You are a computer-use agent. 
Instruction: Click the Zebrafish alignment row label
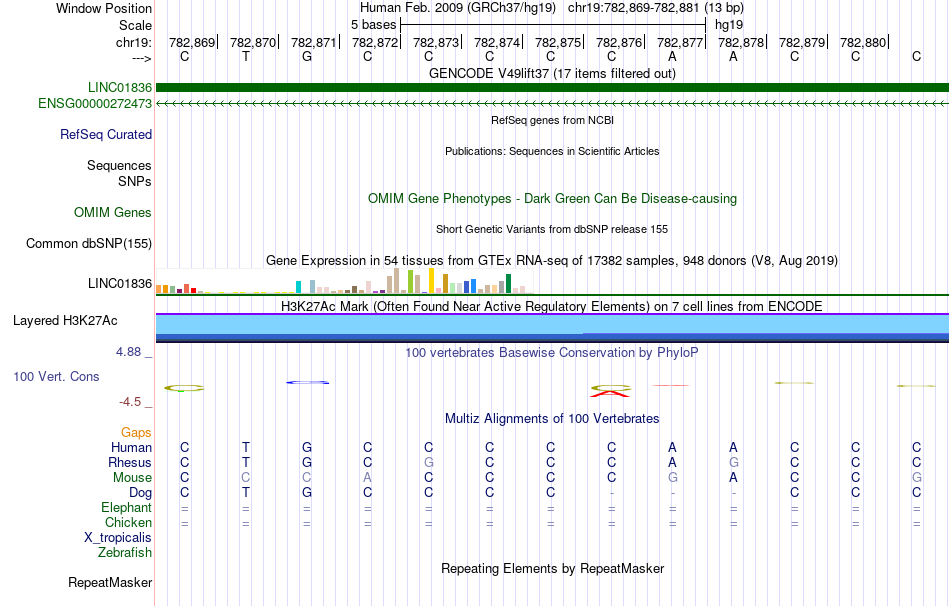125,553
